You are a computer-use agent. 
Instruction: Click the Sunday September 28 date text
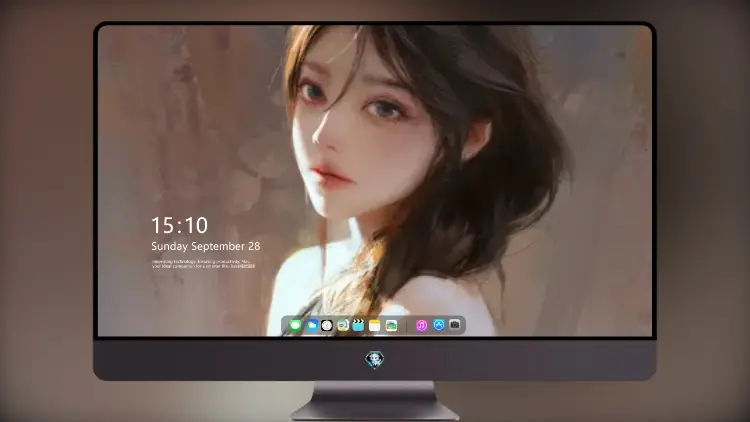[206, 246]
